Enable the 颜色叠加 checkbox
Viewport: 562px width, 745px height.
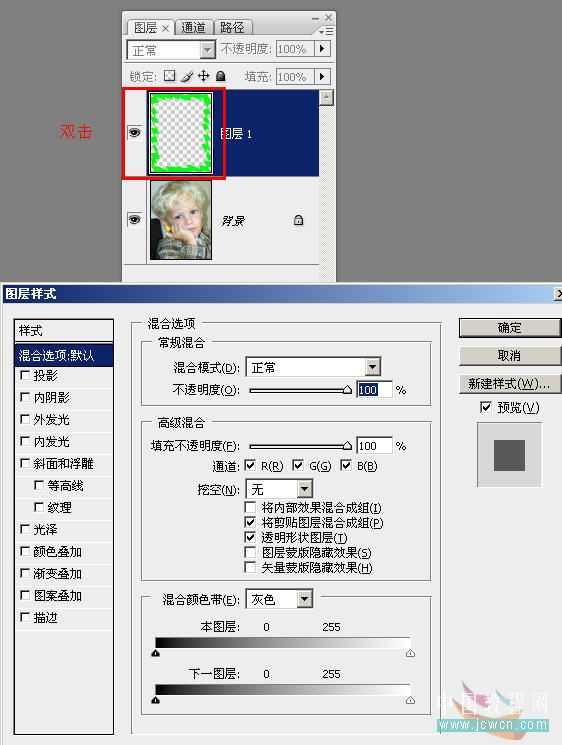tap(25, 551)
